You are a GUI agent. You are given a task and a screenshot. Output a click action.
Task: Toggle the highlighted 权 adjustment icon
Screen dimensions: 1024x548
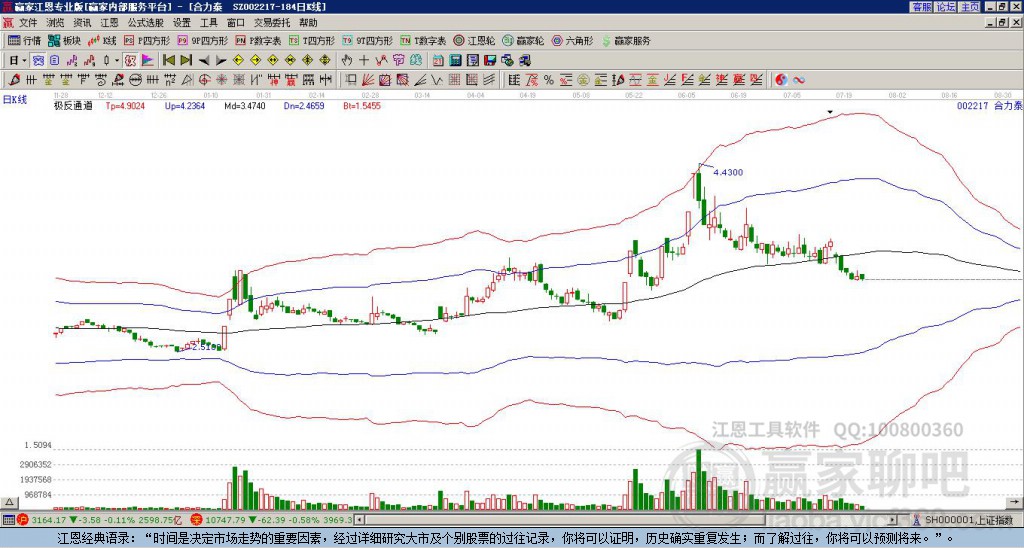point(130,61)
